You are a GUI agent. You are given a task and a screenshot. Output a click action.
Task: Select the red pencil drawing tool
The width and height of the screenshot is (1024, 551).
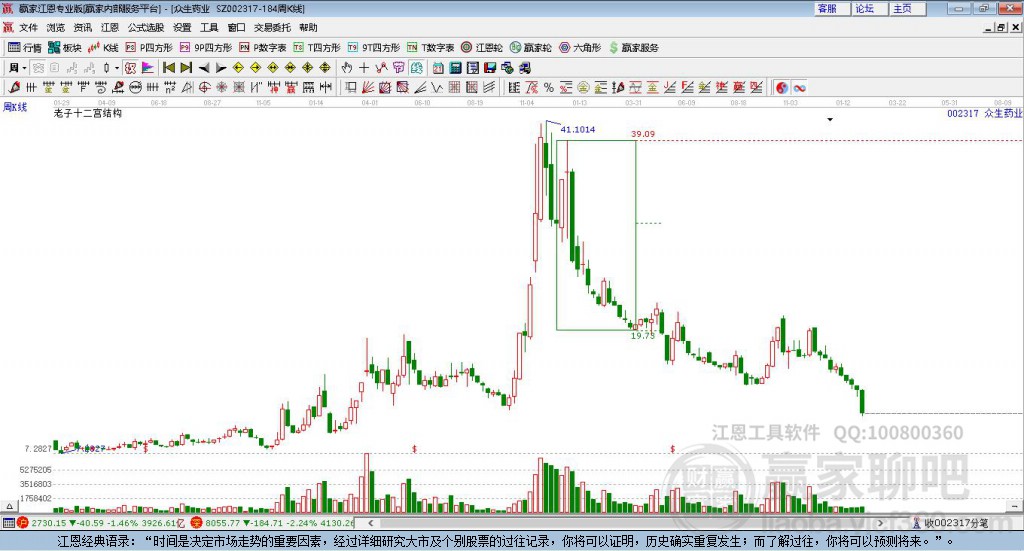point(14,87)
